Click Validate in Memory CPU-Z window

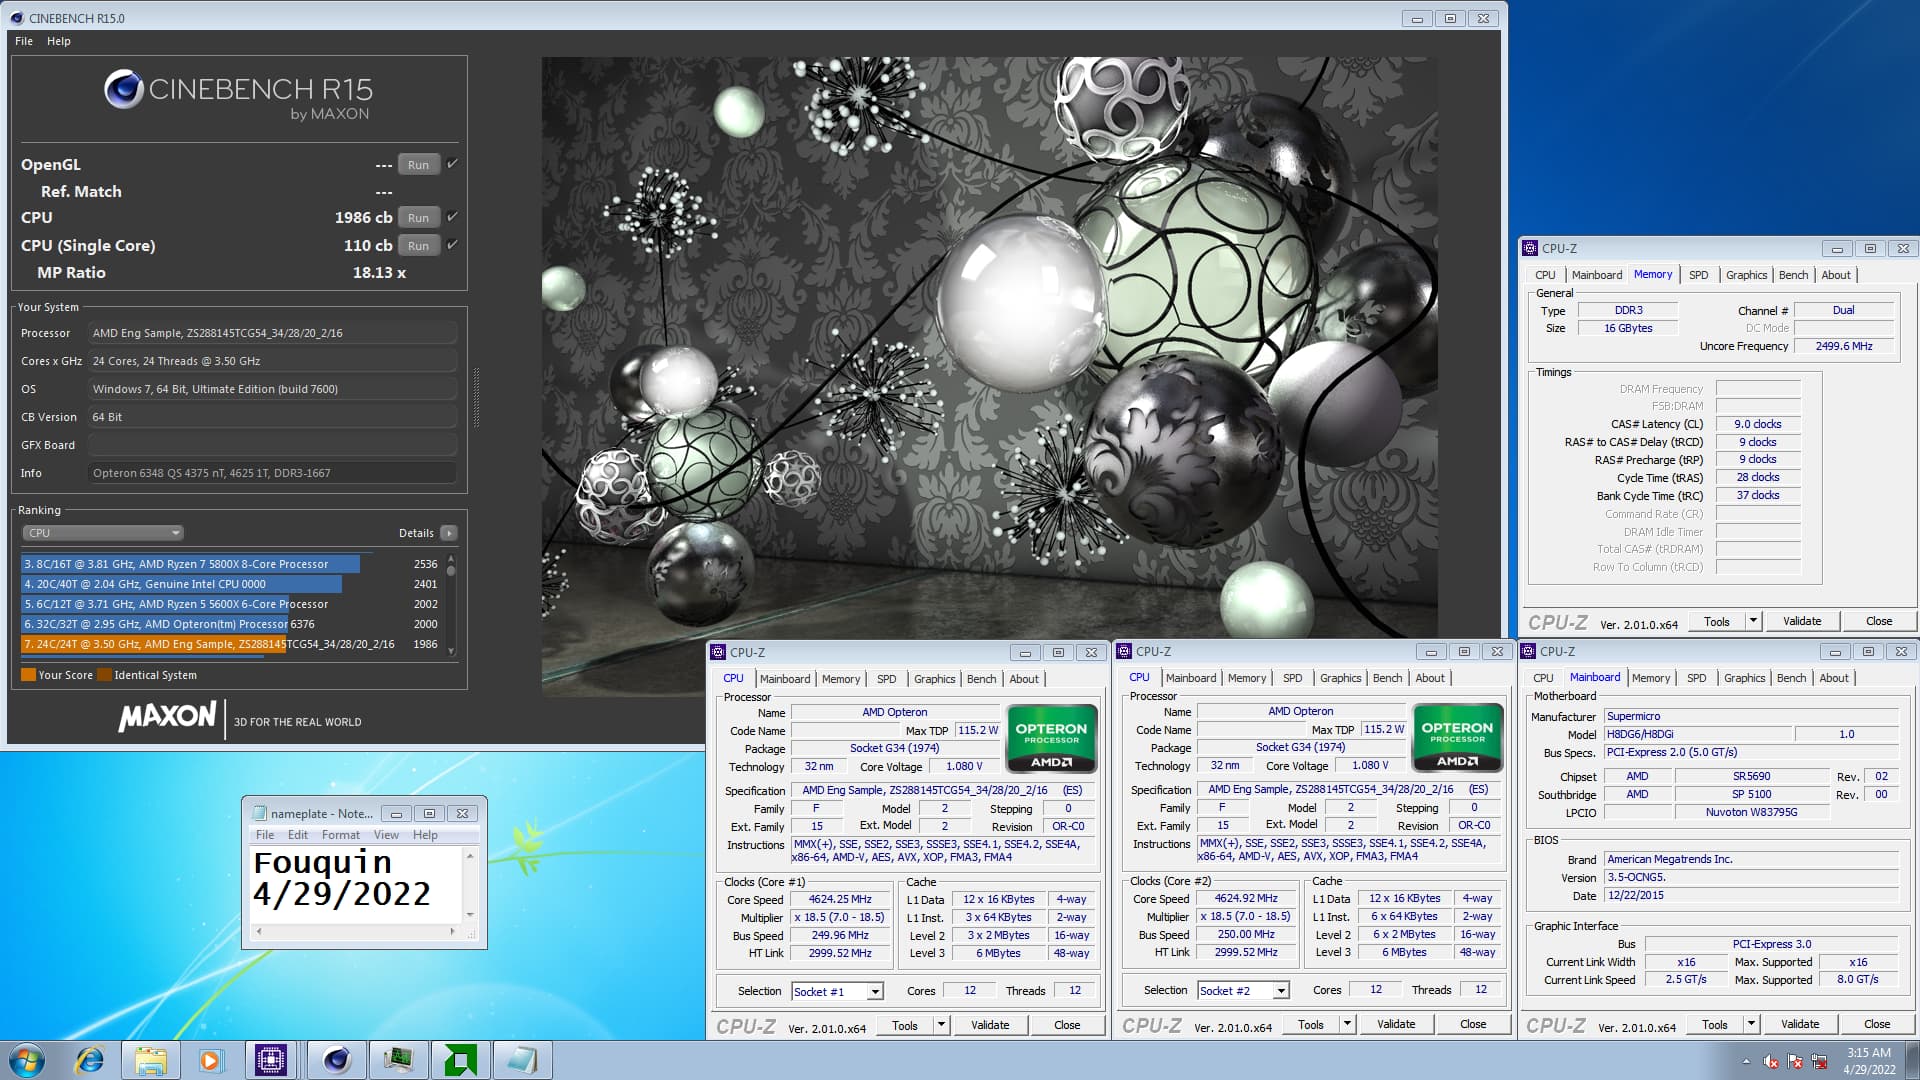click(x=1802, y=621)
